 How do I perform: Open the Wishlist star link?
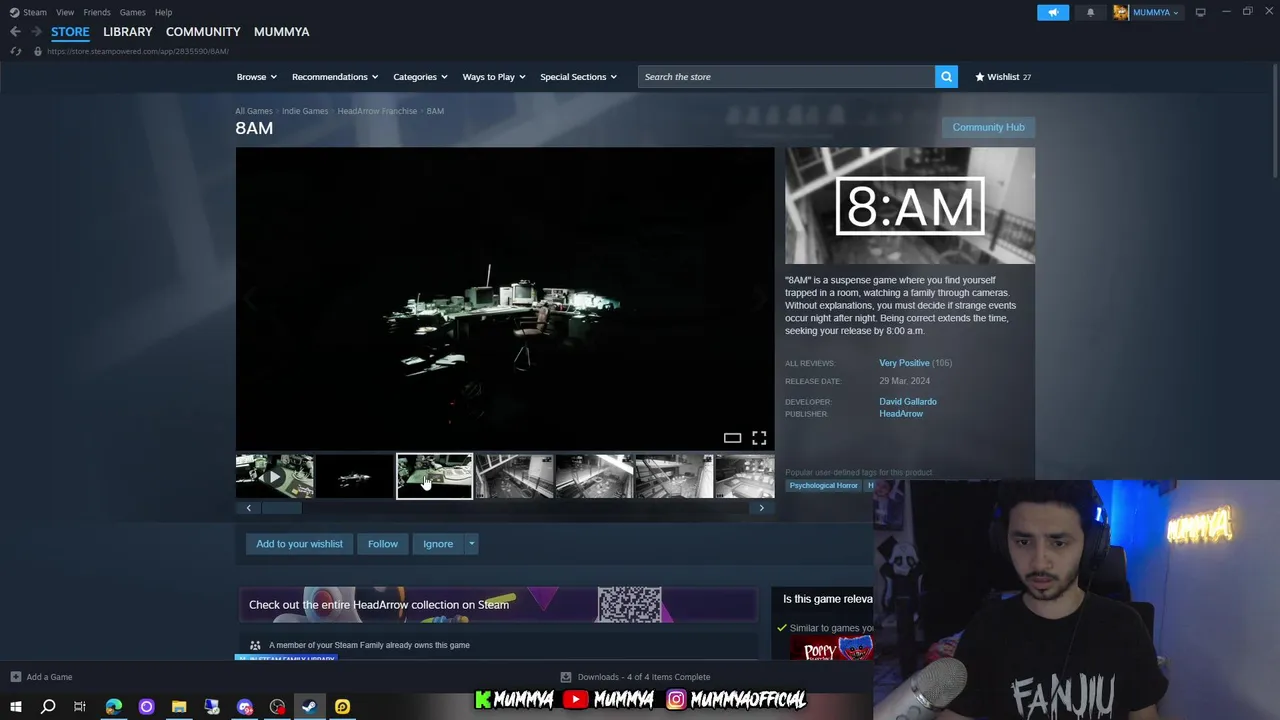(x=1003, y=77)
